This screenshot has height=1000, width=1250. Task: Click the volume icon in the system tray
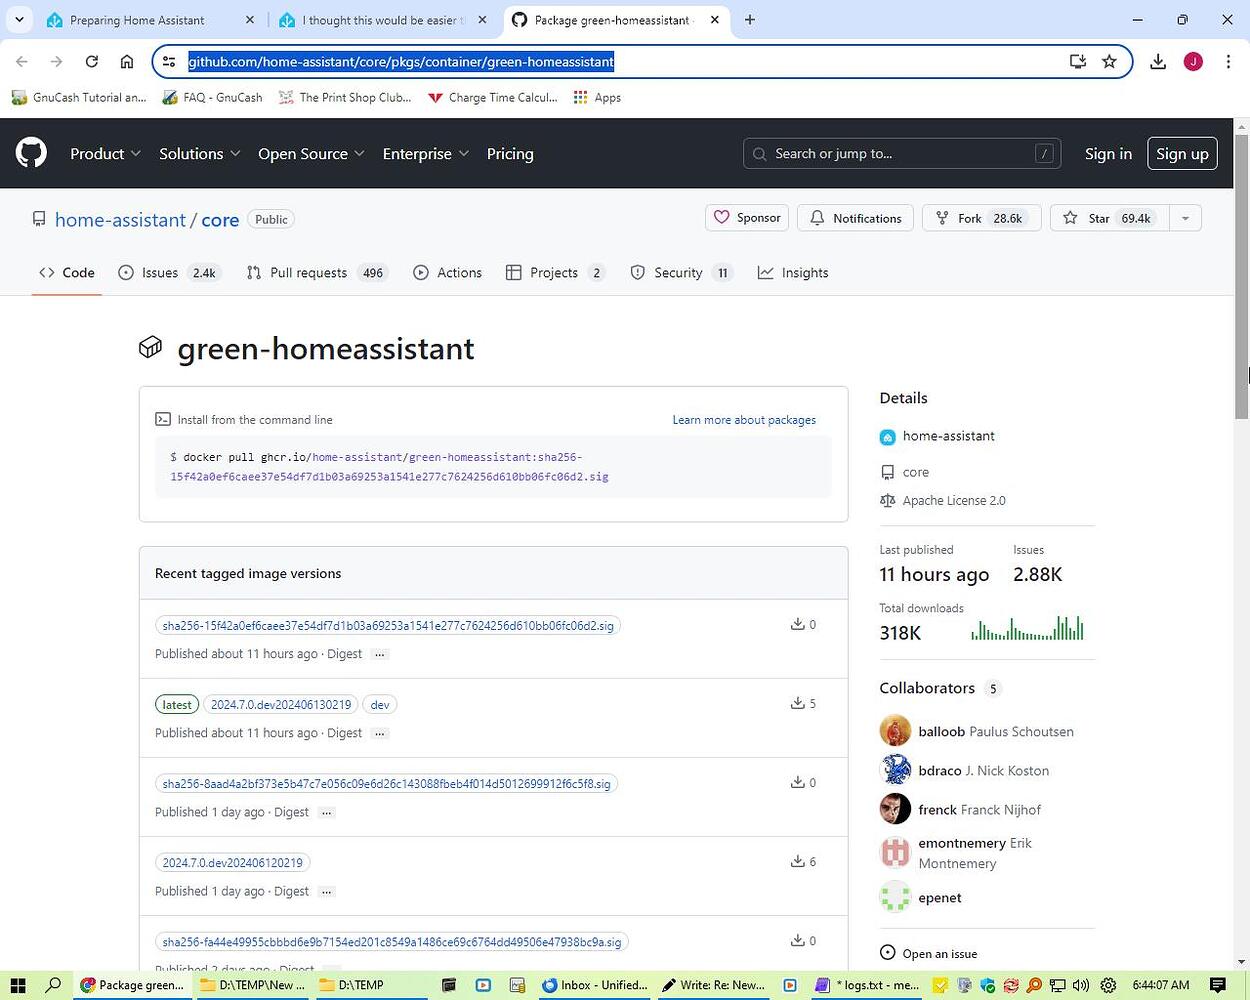pos(1081,985)
